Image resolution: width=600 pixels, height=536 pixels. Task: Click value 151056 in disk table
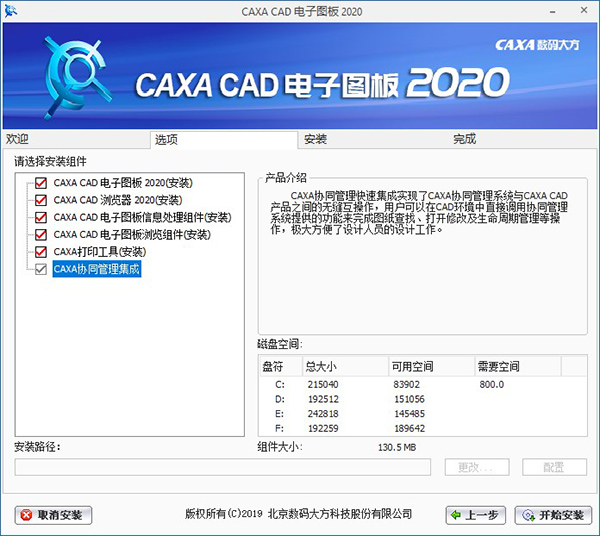(409, 399)
